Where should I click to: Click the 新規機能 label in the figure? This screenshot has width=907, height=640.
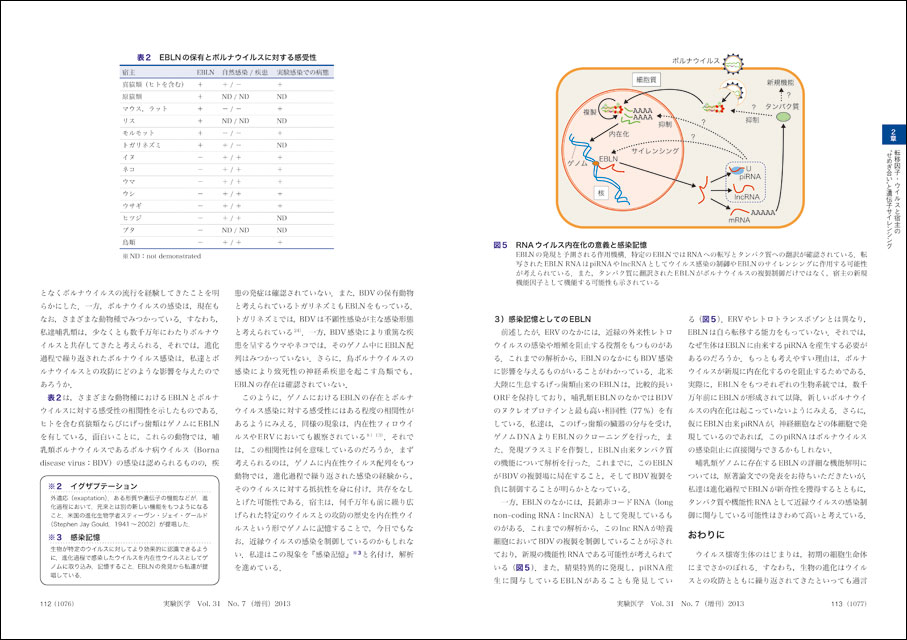781,81
